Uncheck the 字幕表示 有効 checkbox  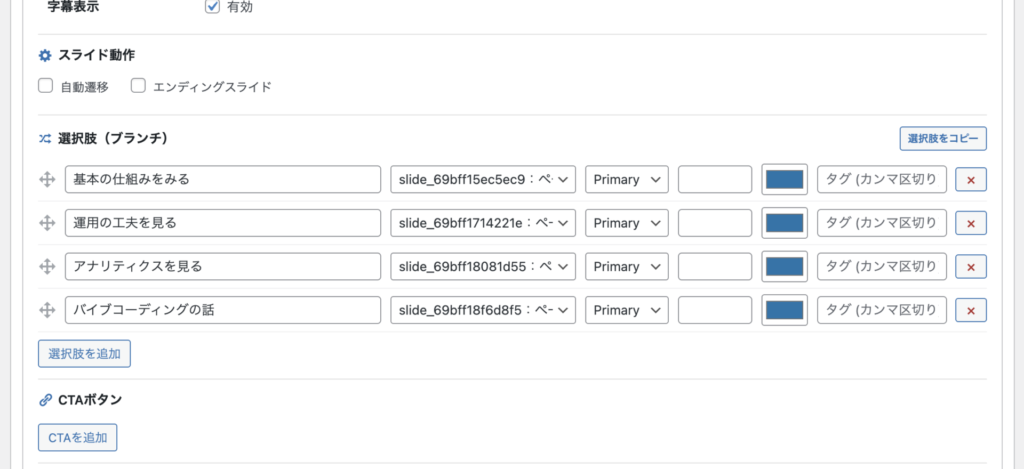coord(212,7)
